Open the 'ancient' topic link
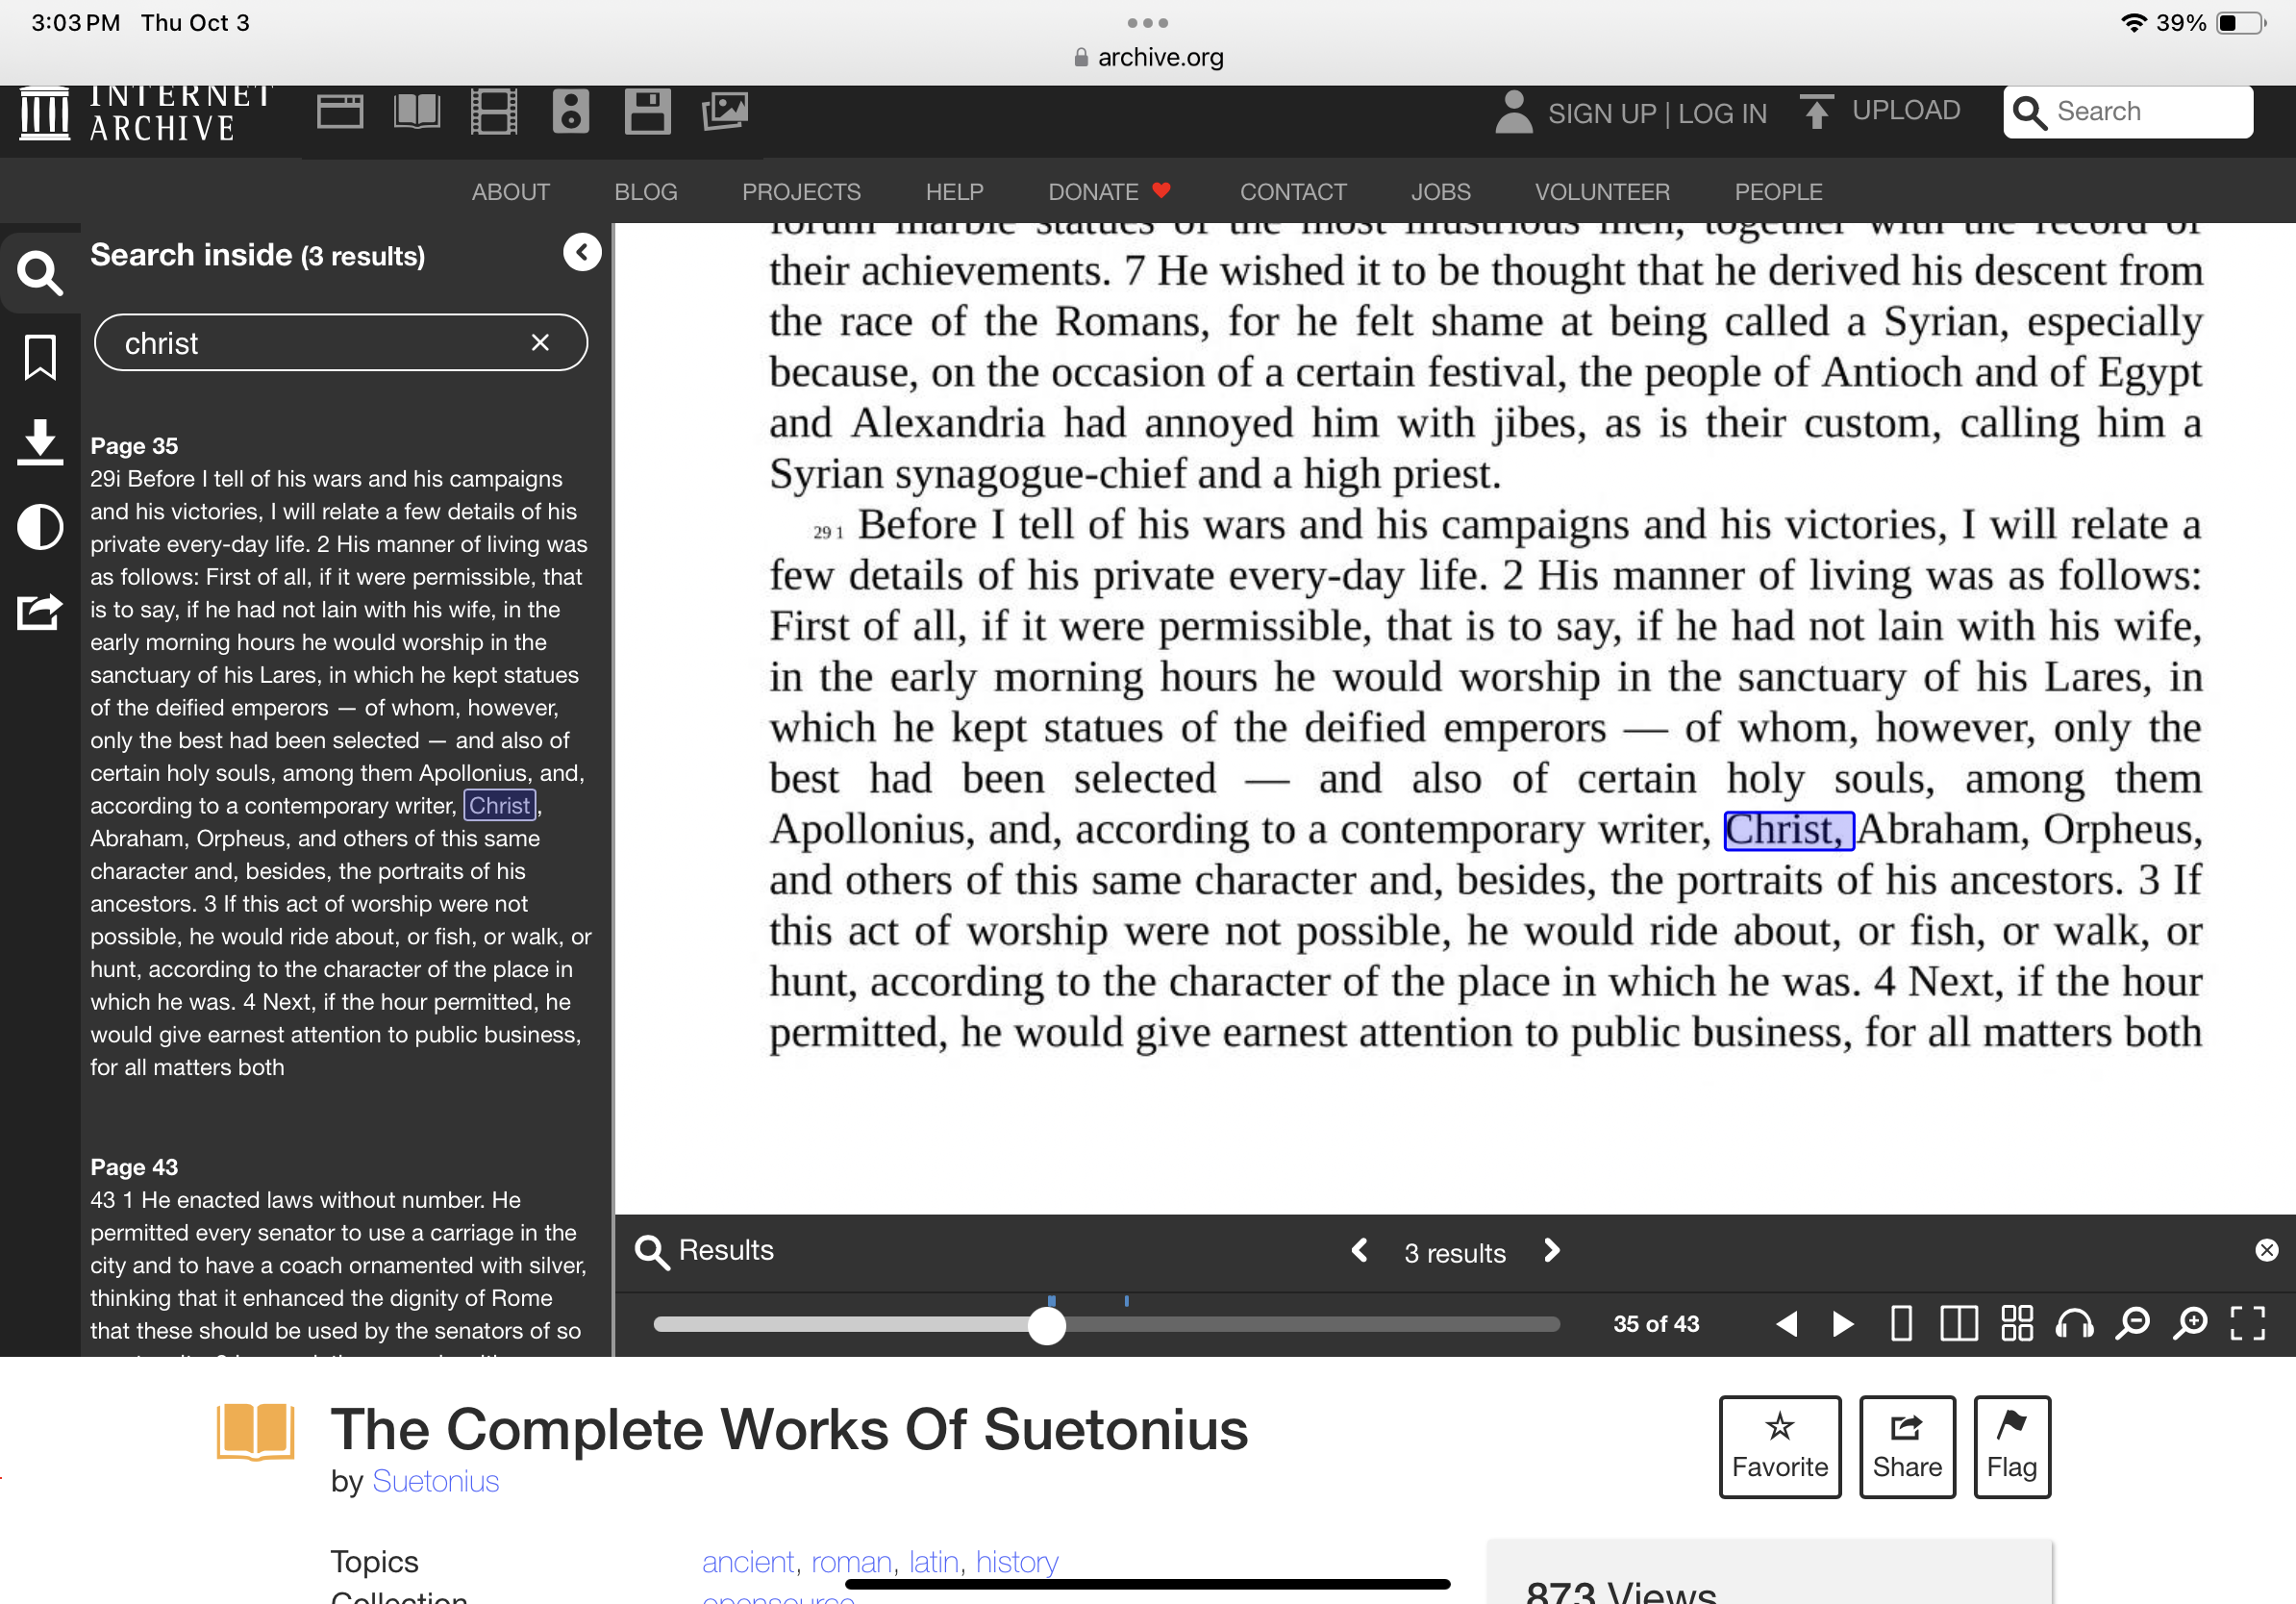The image size is (2296, 1604). (748, 1562)
